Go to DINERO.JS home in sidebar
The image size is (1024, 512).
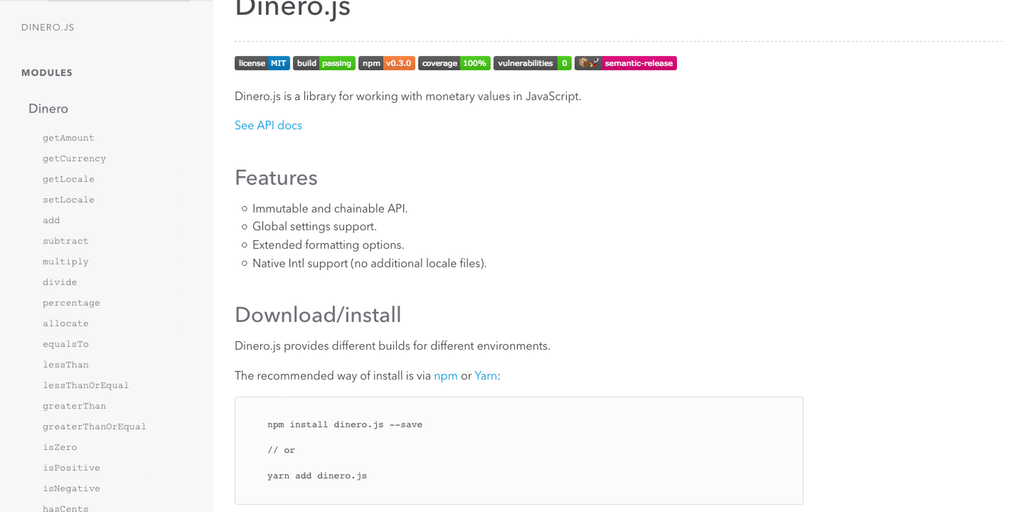point(48,27)
